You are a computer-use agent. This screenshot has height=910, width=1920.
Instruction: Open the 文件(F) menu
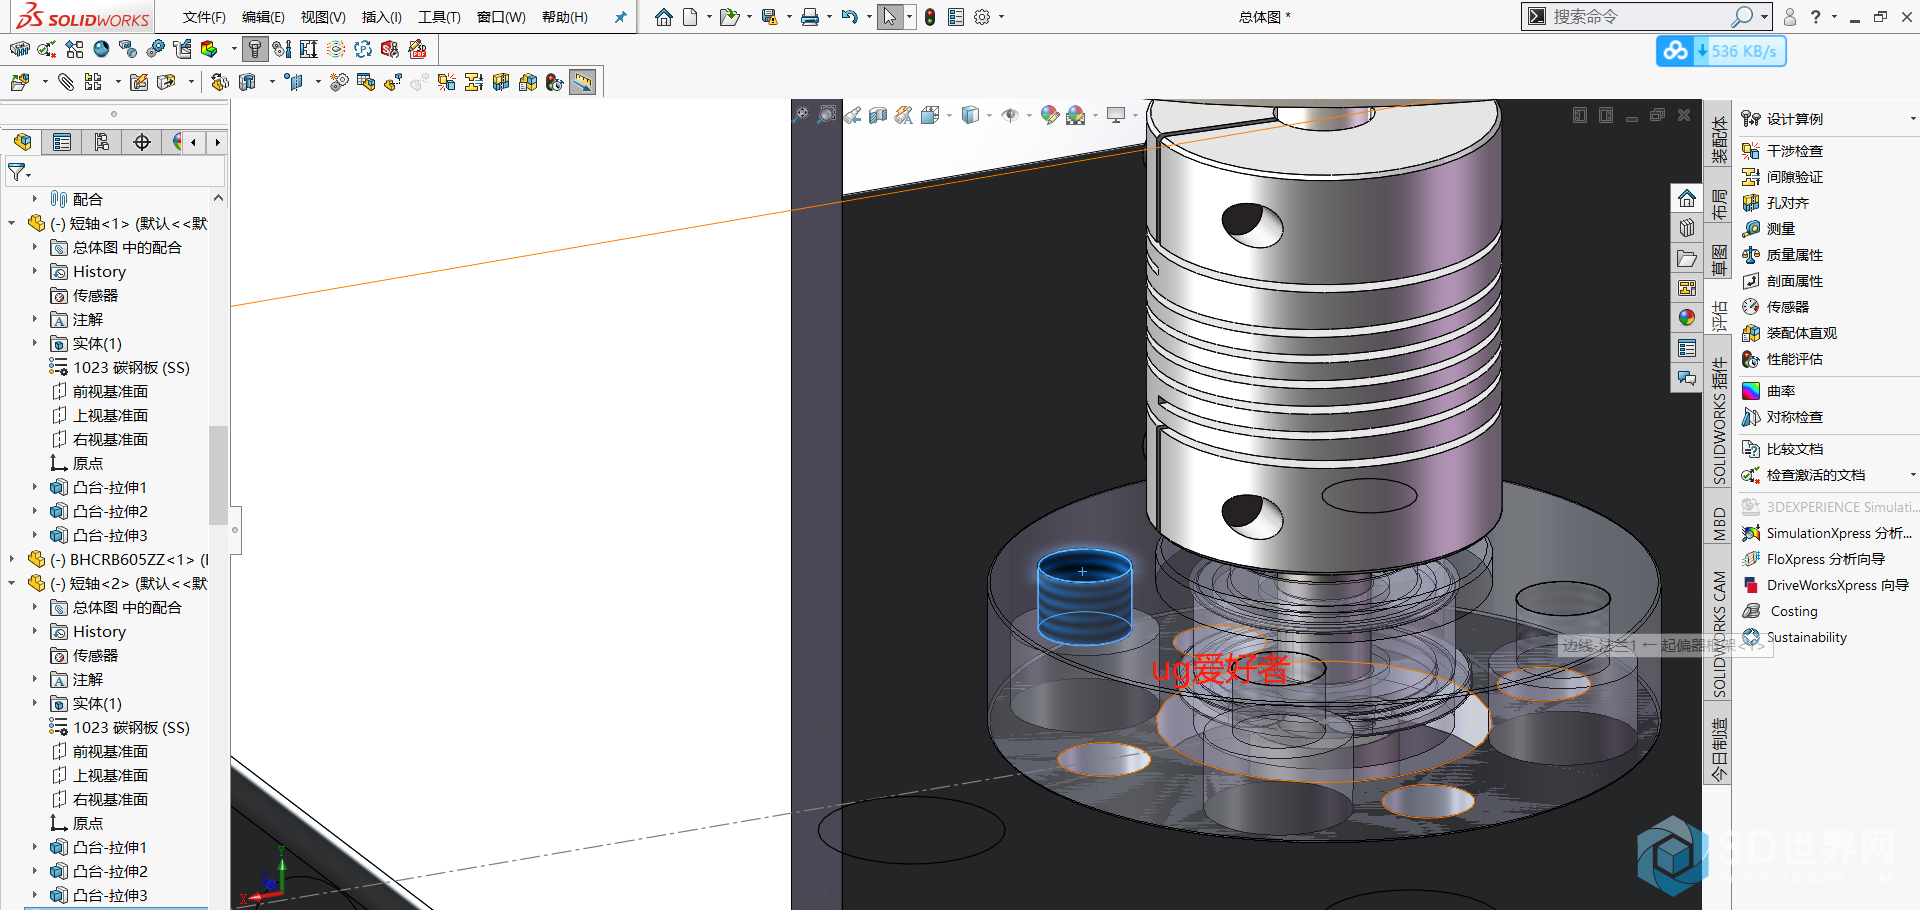point(204,17)
